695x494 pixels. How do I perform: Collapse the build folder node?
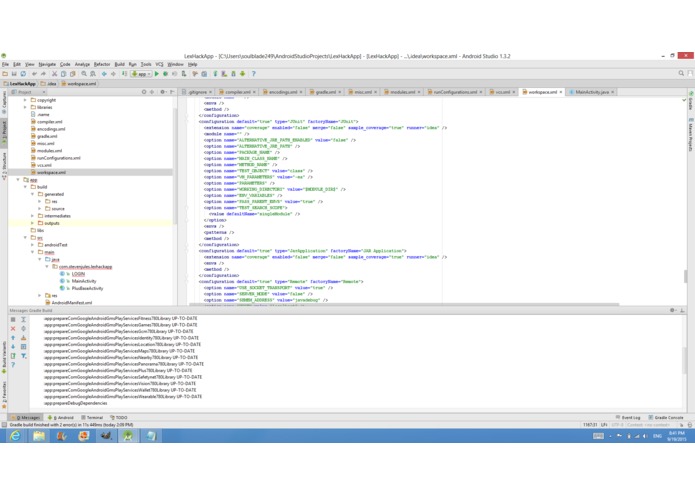tap(25, 187)
